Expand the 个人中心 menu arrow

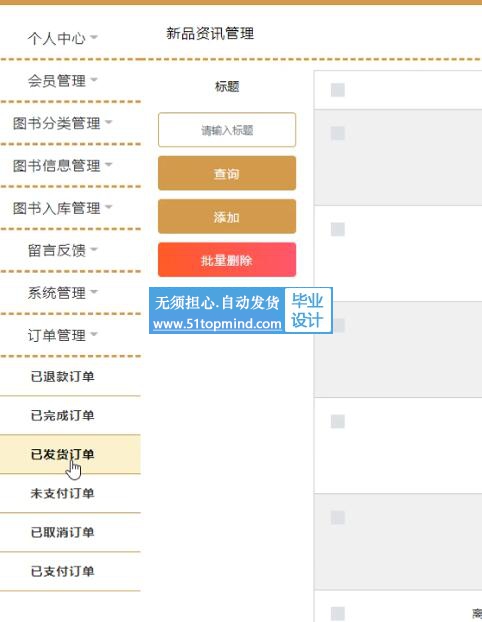pos(94,38)
